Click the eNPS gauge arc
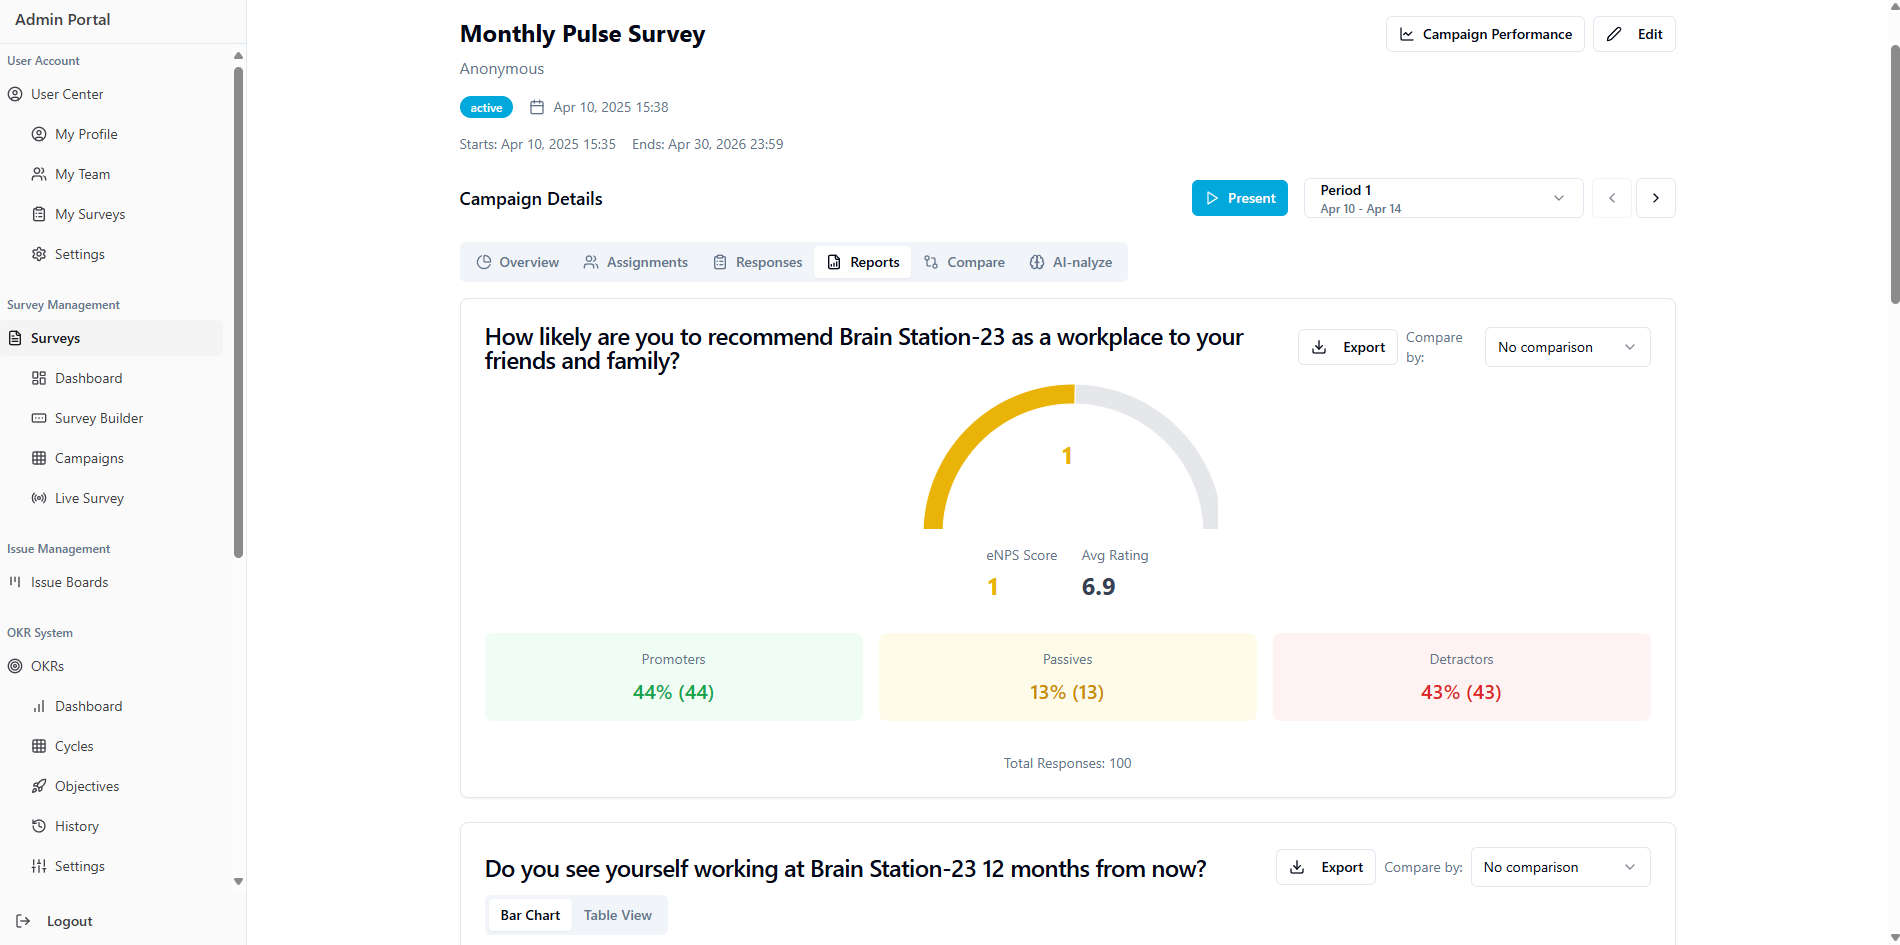The height and width of the screenshot is (945, 1900). coord(1070,456)
